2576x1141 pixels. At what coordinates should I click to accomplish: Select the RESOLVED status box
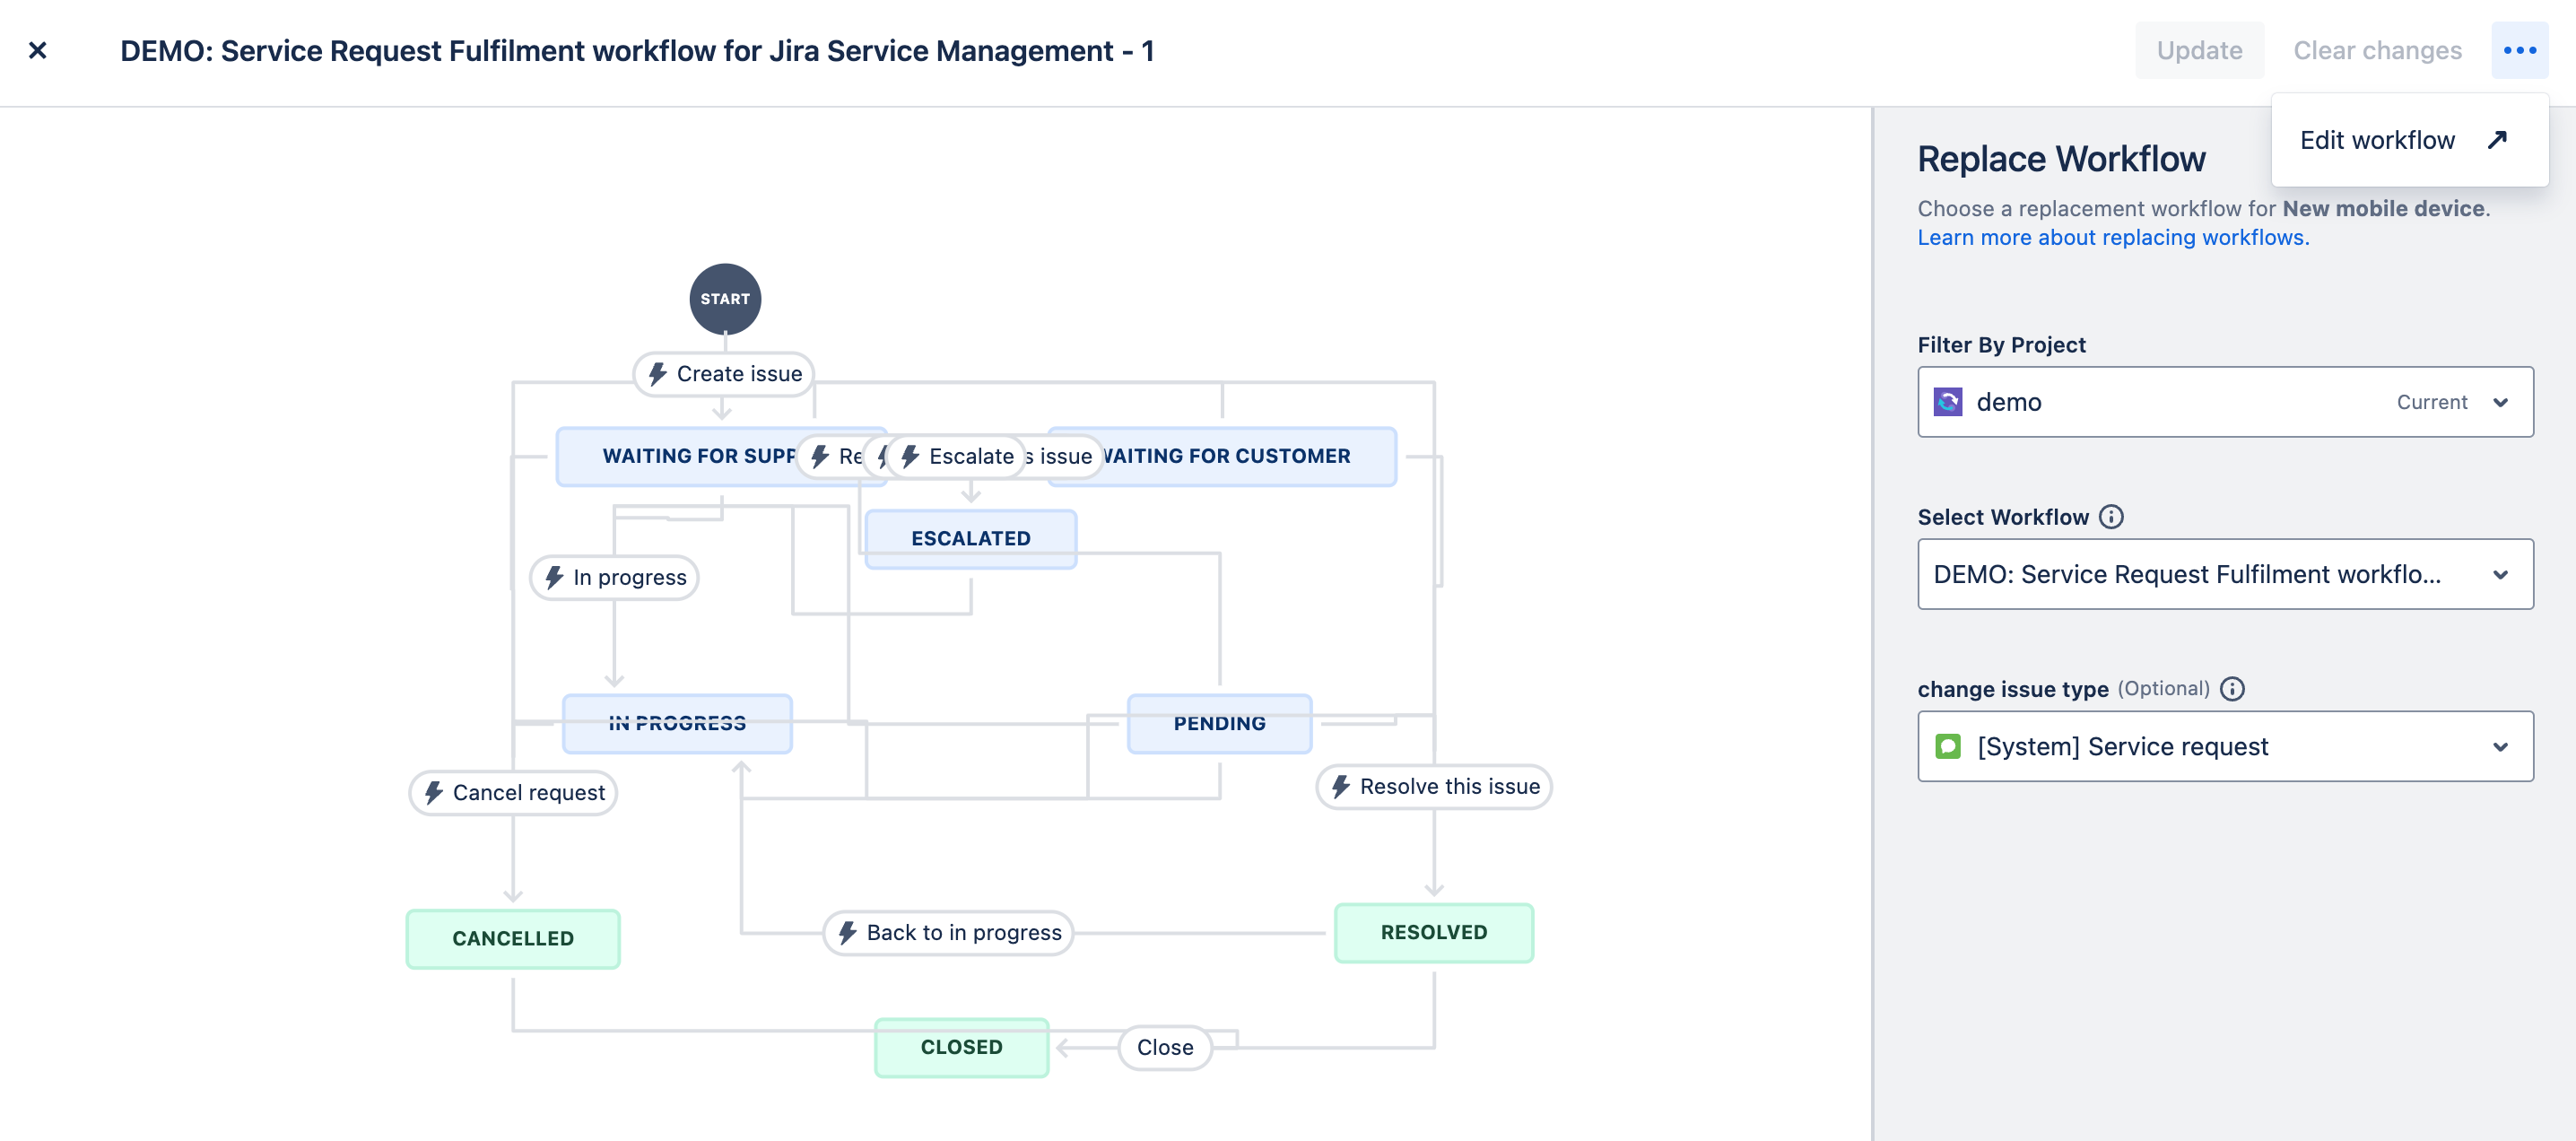tap(1433, 932)
